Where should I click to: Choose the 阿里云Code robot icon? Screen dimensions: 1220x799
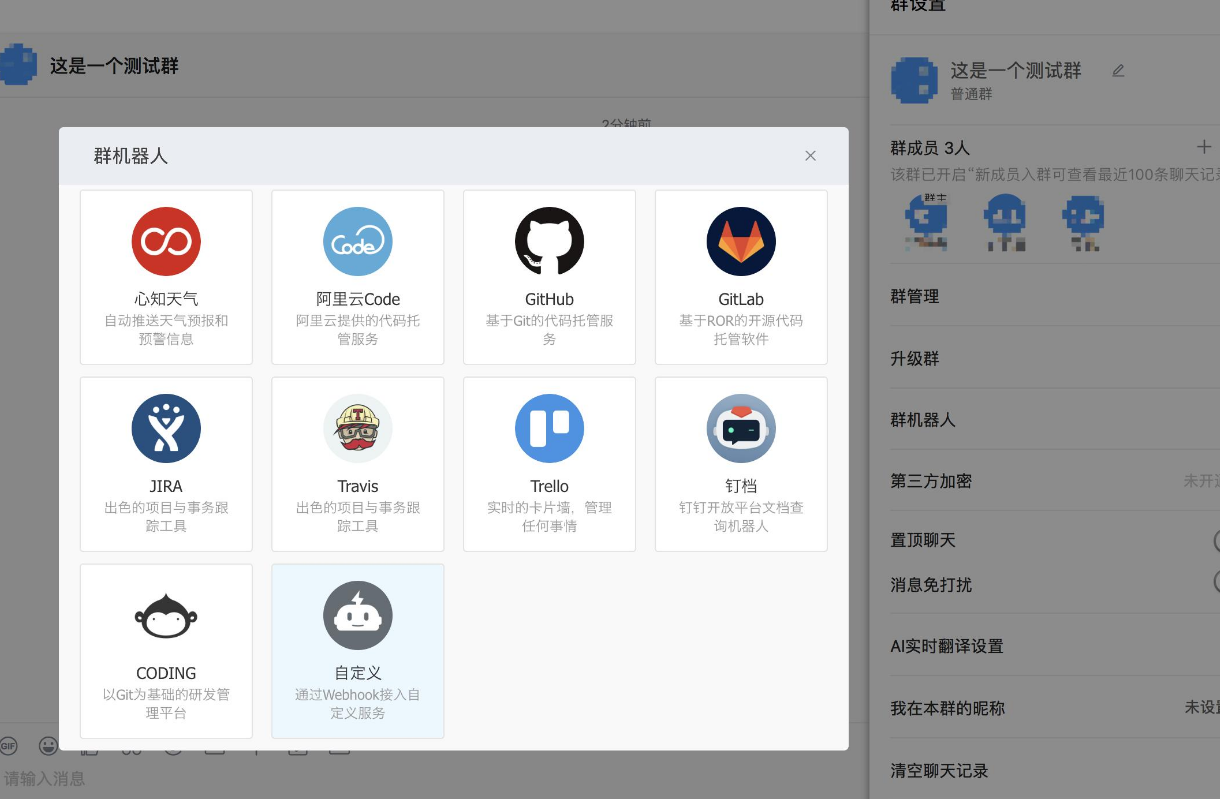(358, 242)
